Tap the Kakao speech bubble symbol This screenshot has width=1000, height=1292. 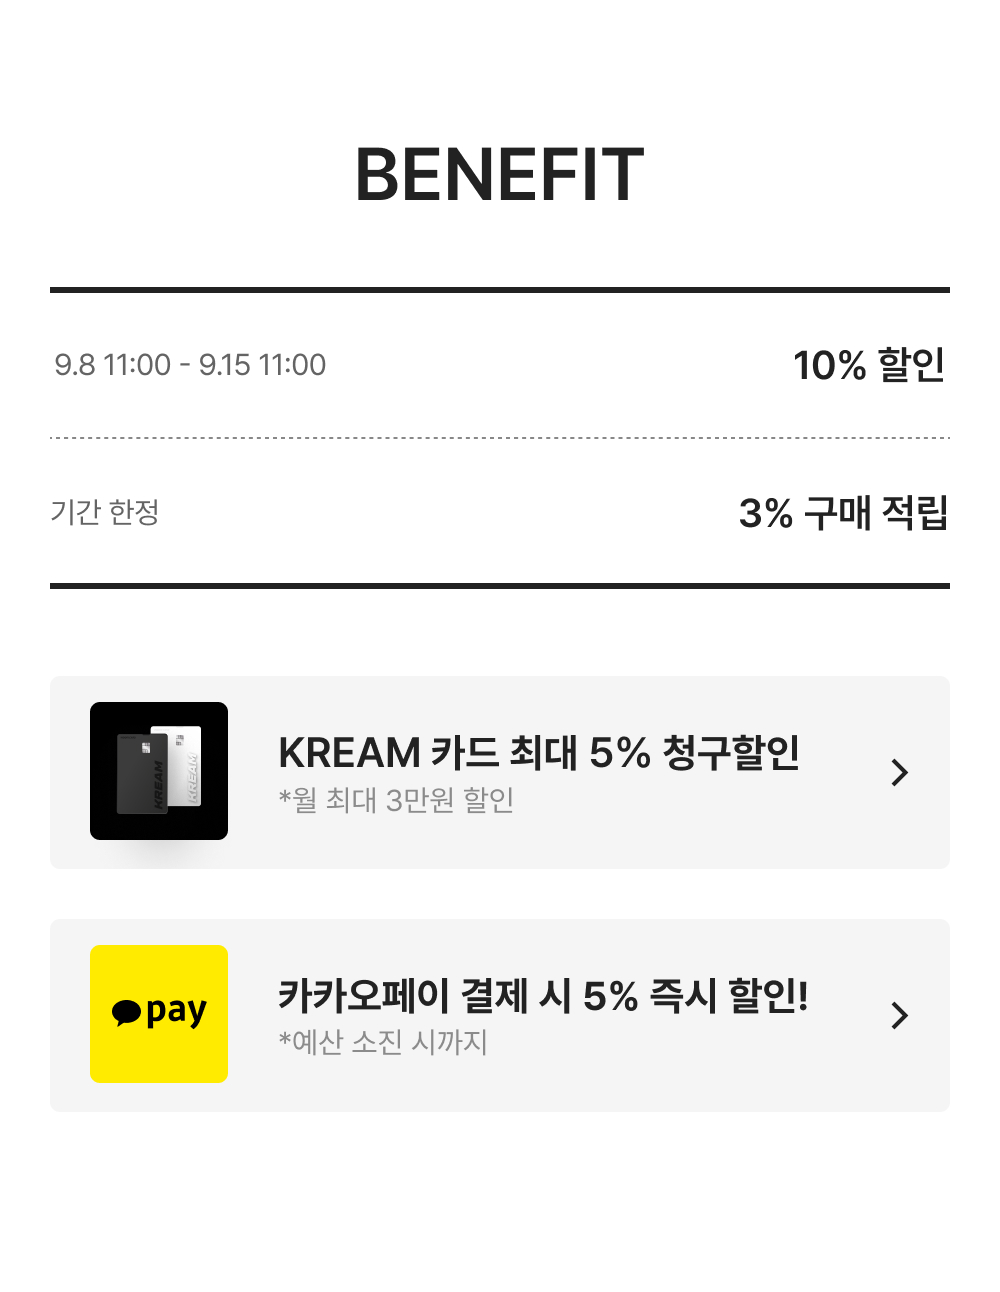point(126,1012)
